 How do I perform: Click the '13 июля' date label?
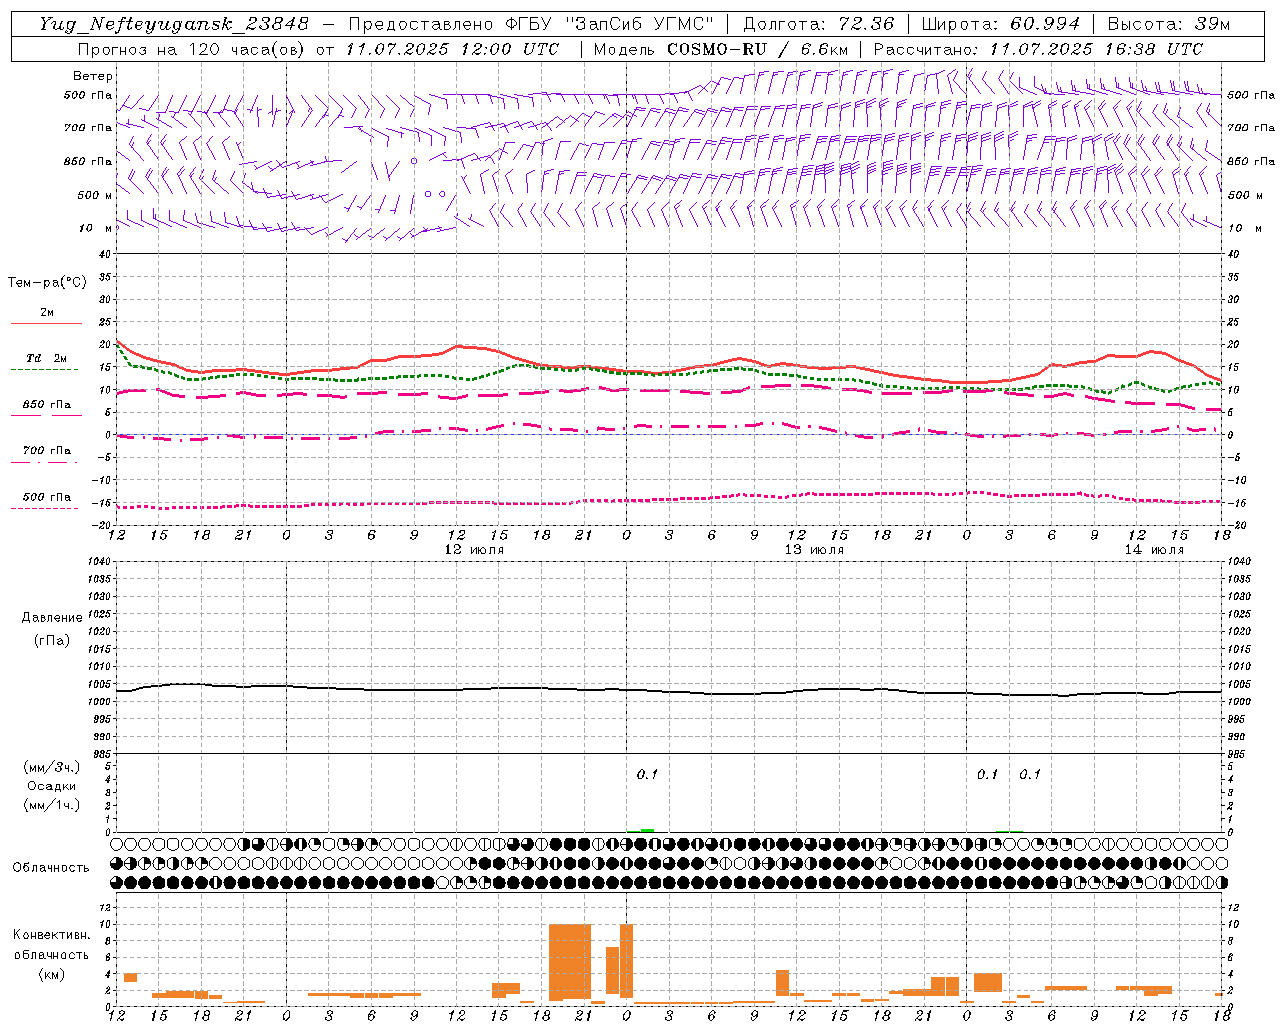(x=814, y=550)
